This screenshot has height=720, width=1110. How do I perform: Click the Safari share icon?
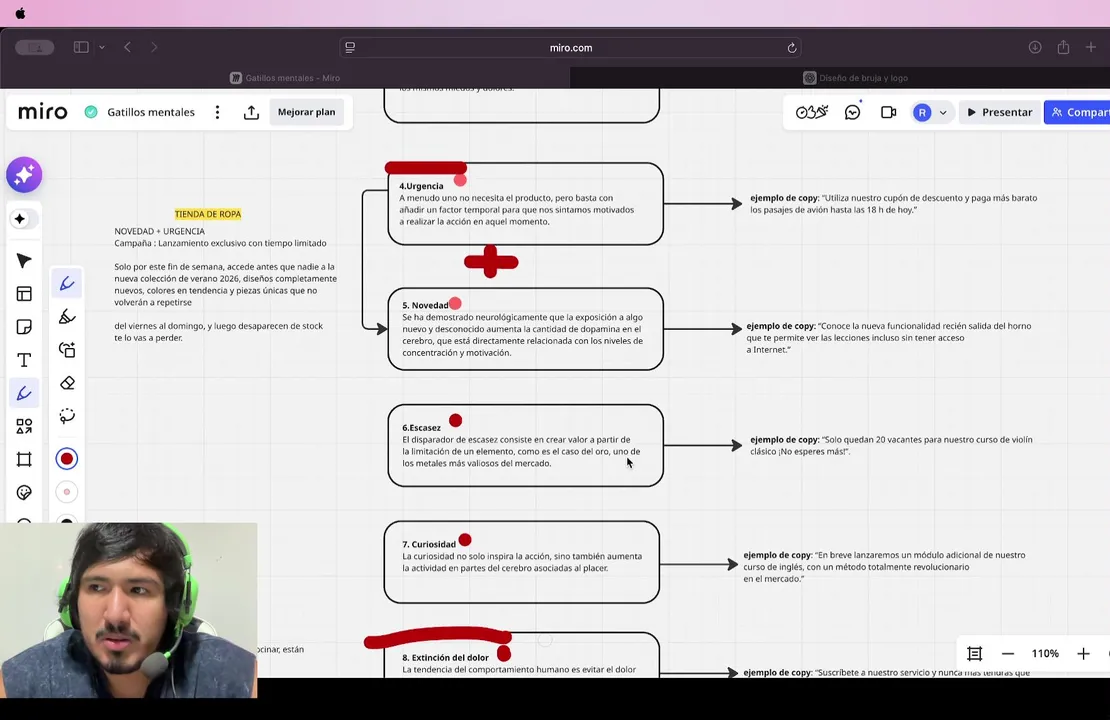tap(1063, 47)
